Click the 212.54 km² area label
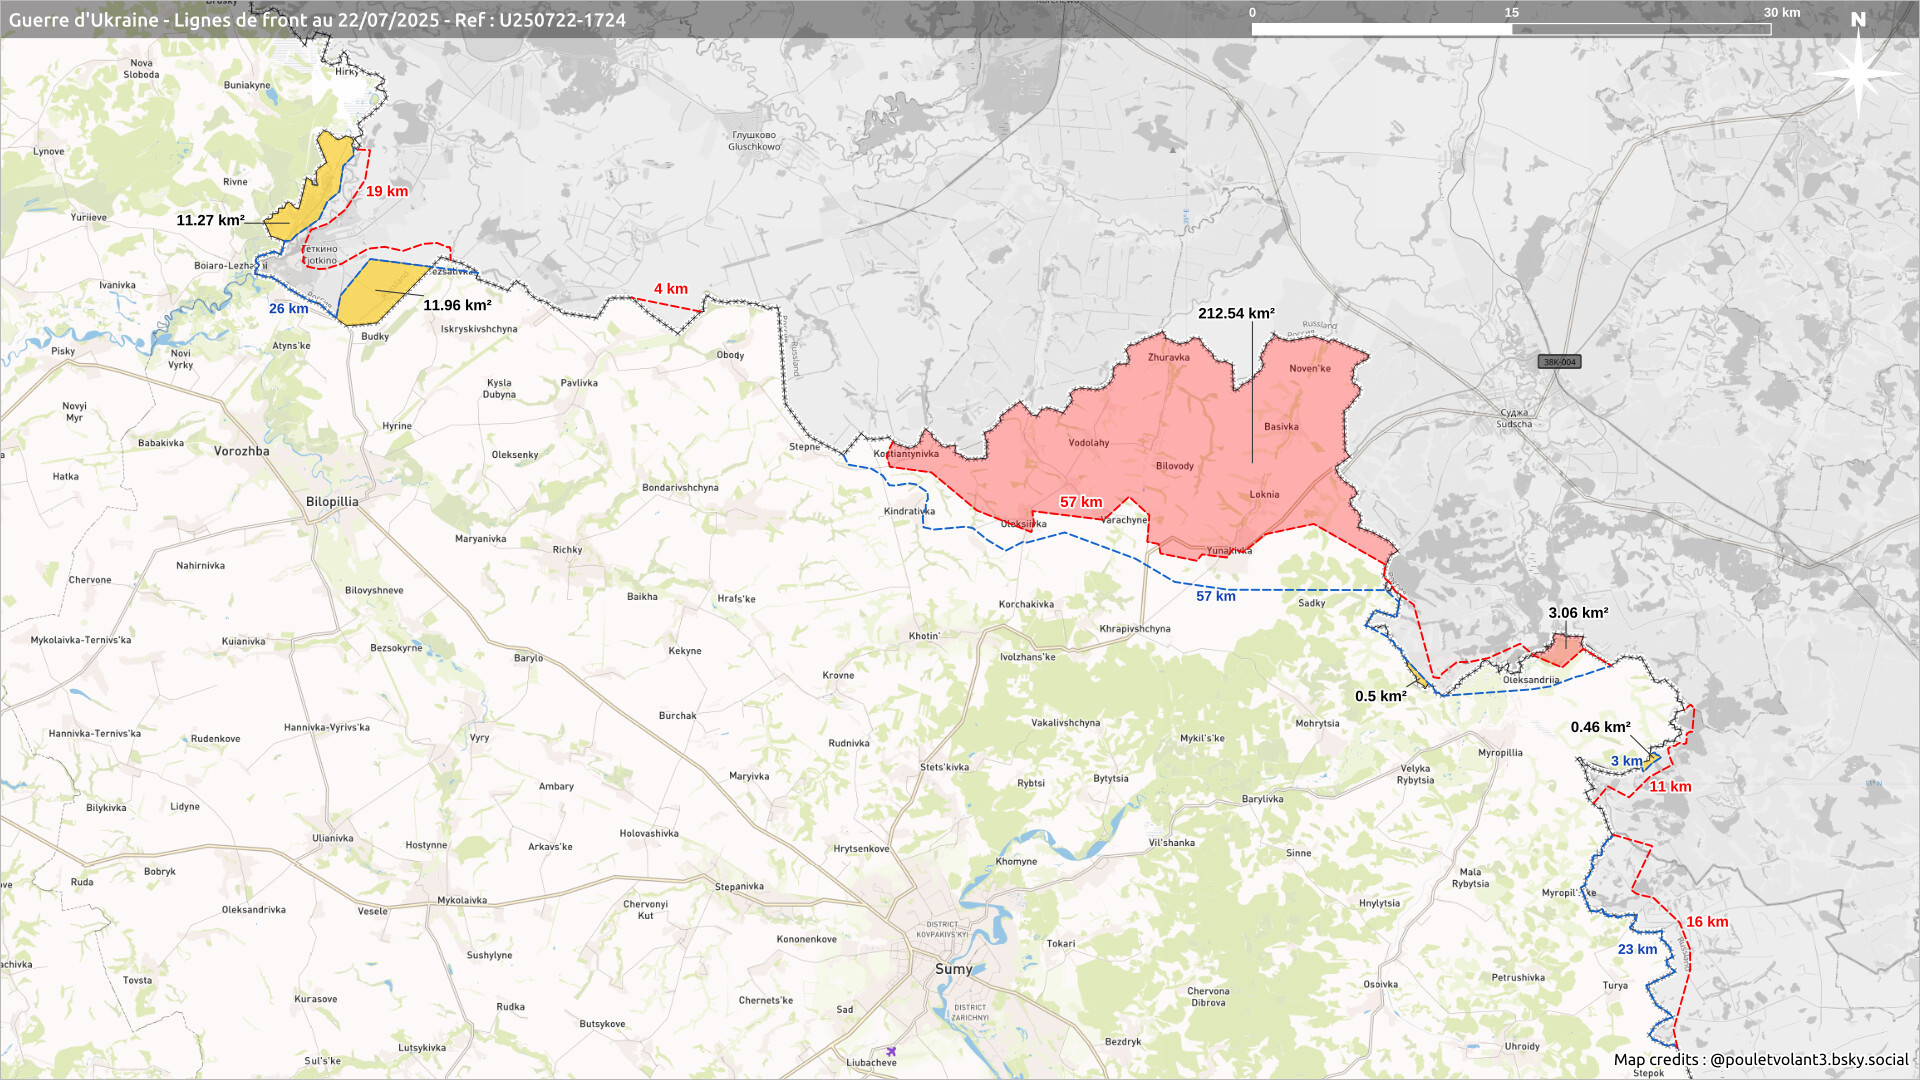1920x1080 pixels. [x=1236, y=313]
